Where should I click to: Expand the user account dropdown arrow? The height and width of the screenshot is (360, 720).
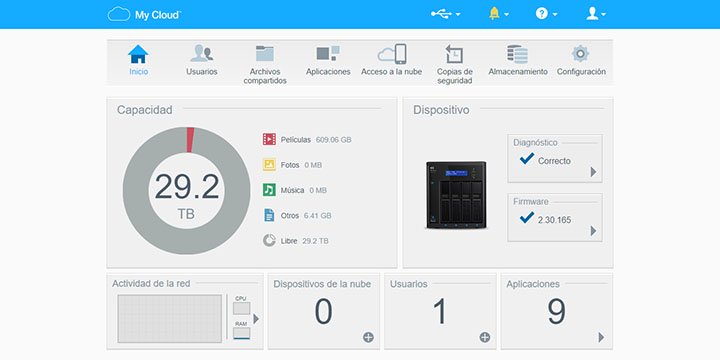603,15
